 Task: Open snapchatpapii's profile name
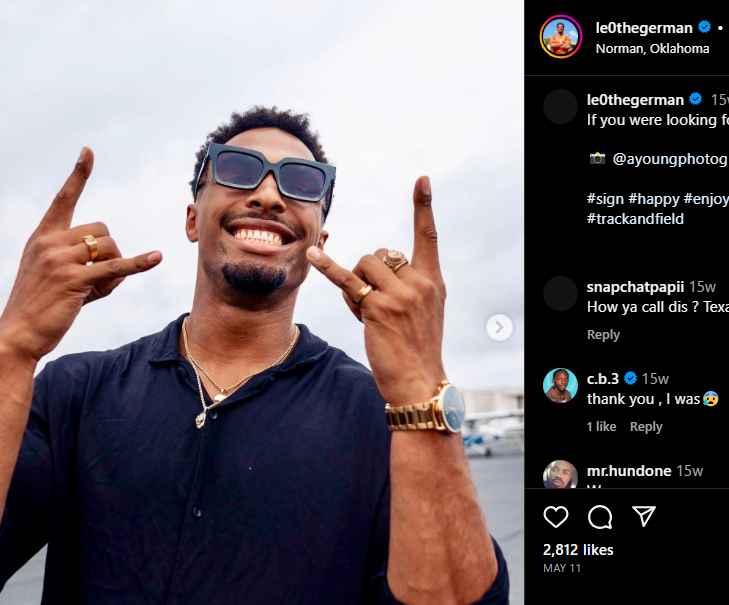pos(635,287)
